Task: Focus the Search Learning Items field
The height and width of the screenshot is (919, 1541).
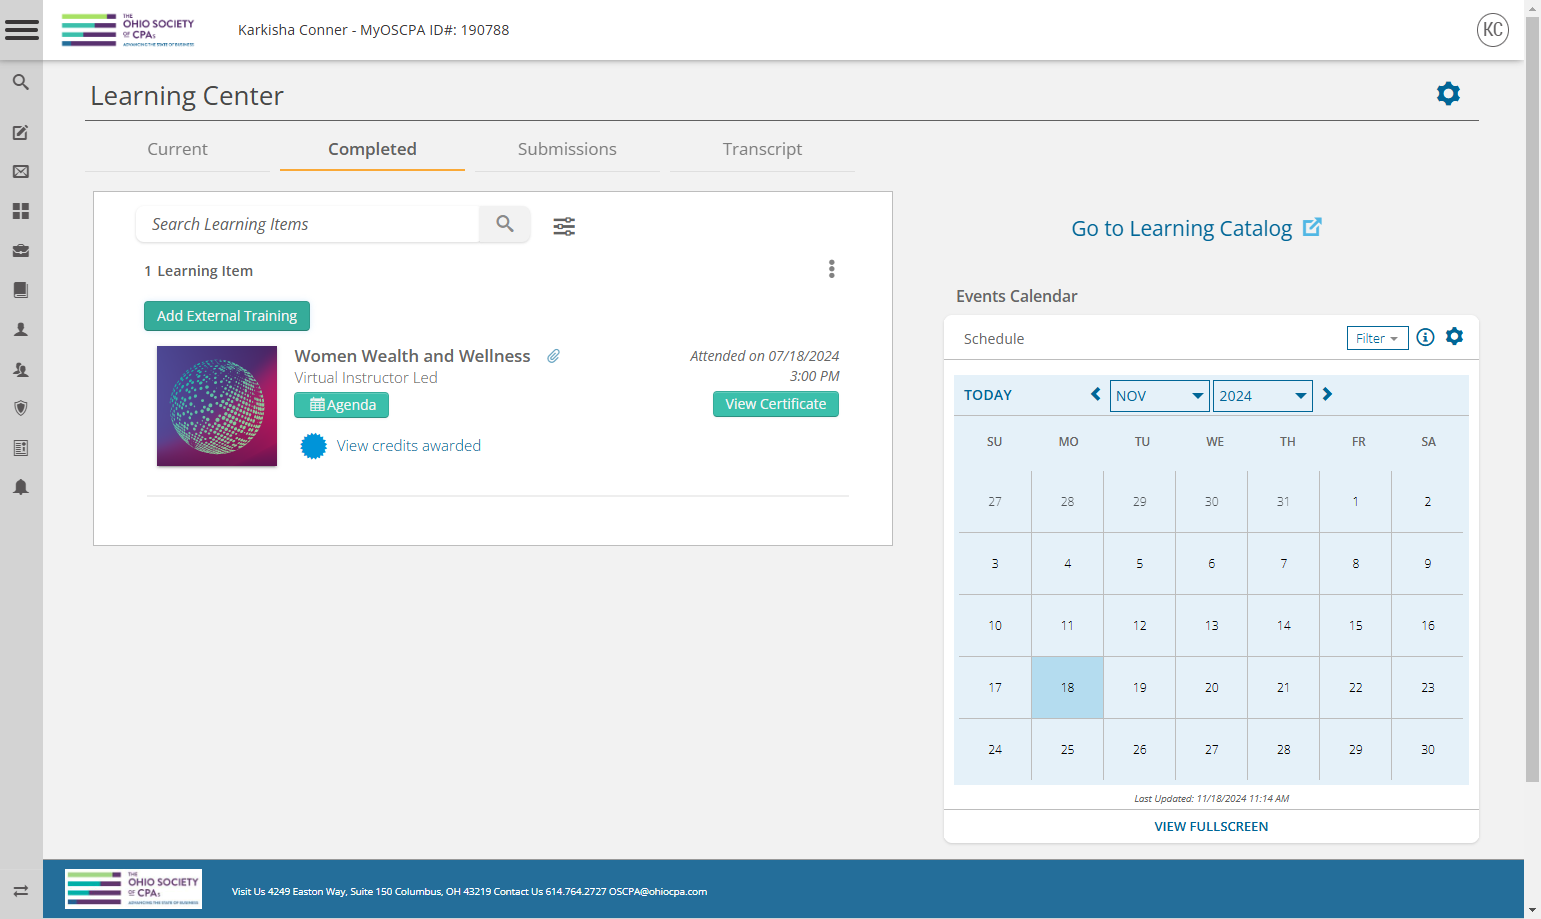Action: 308,224
